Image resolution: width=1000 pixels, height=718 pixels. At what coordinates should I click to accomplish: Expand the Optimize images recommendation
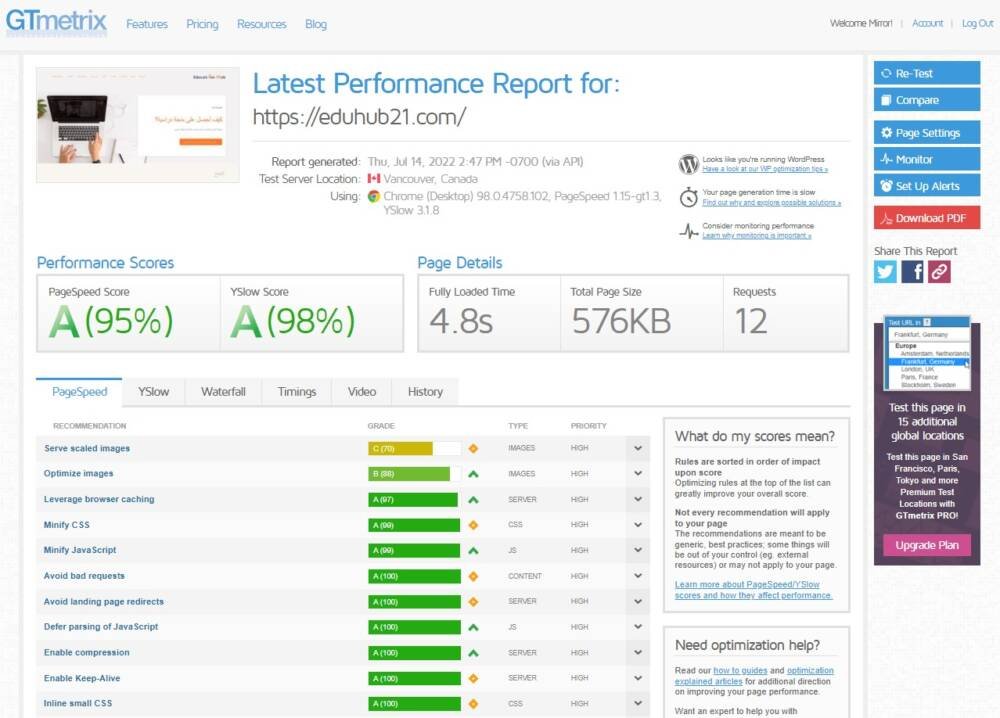(x=637, y=474)
